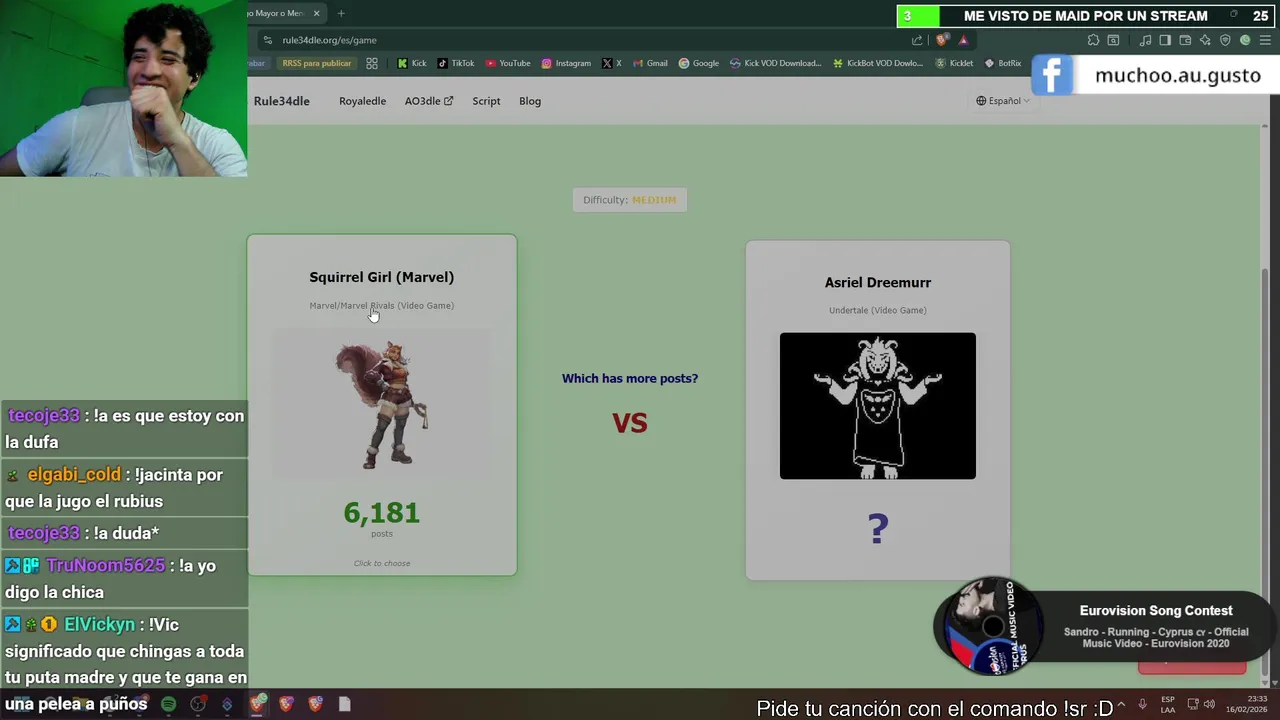Viewport: 1280px width, 720px height.
Task: Open the Brave Rewards triangle icon
Action: pyautogui.click(x=963, y=40)
